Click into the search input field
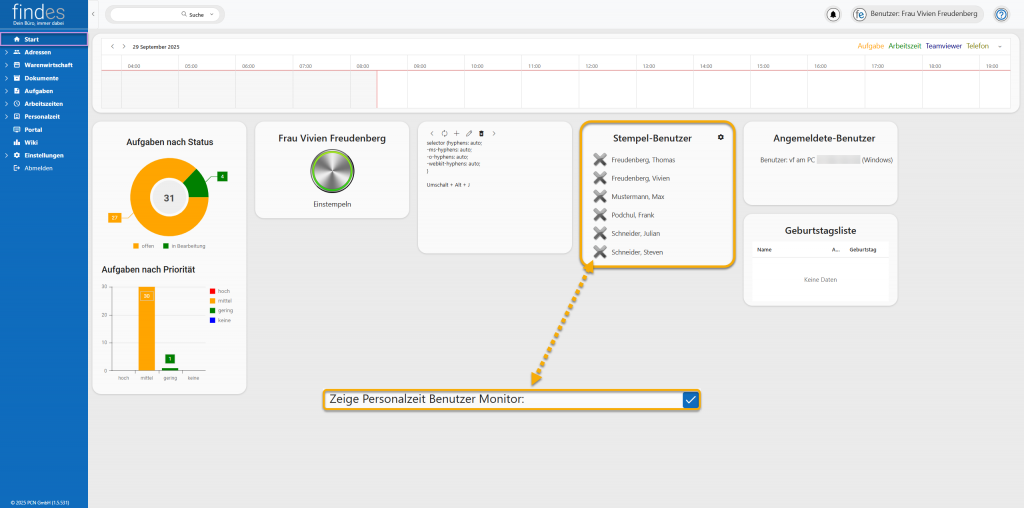Screen dimensions: 1024x508 (x=145, y=15)
